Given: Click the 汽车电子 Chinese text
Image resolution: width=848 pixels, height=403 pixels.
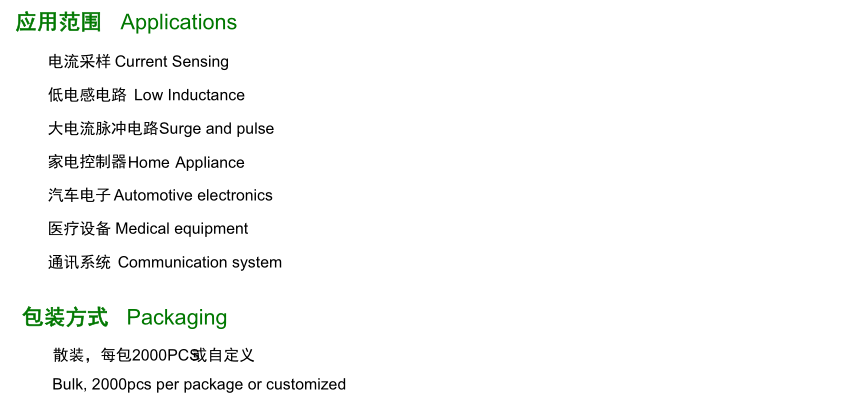Looking at the screenshot, I should pyautogui.click(x=80, y=195).
